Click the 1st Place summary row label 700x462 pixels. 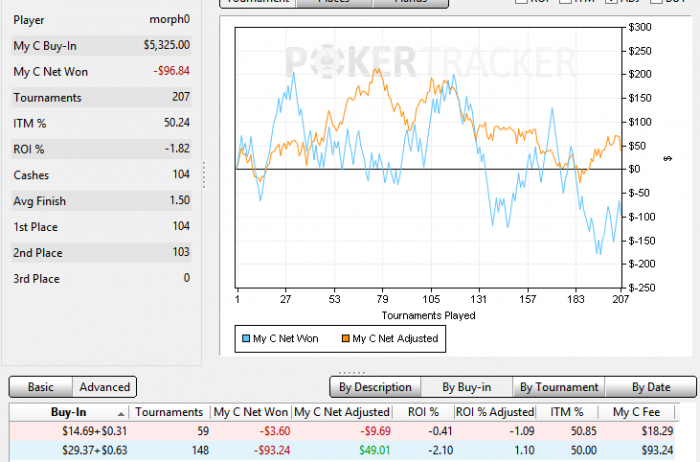click(35, 227)
